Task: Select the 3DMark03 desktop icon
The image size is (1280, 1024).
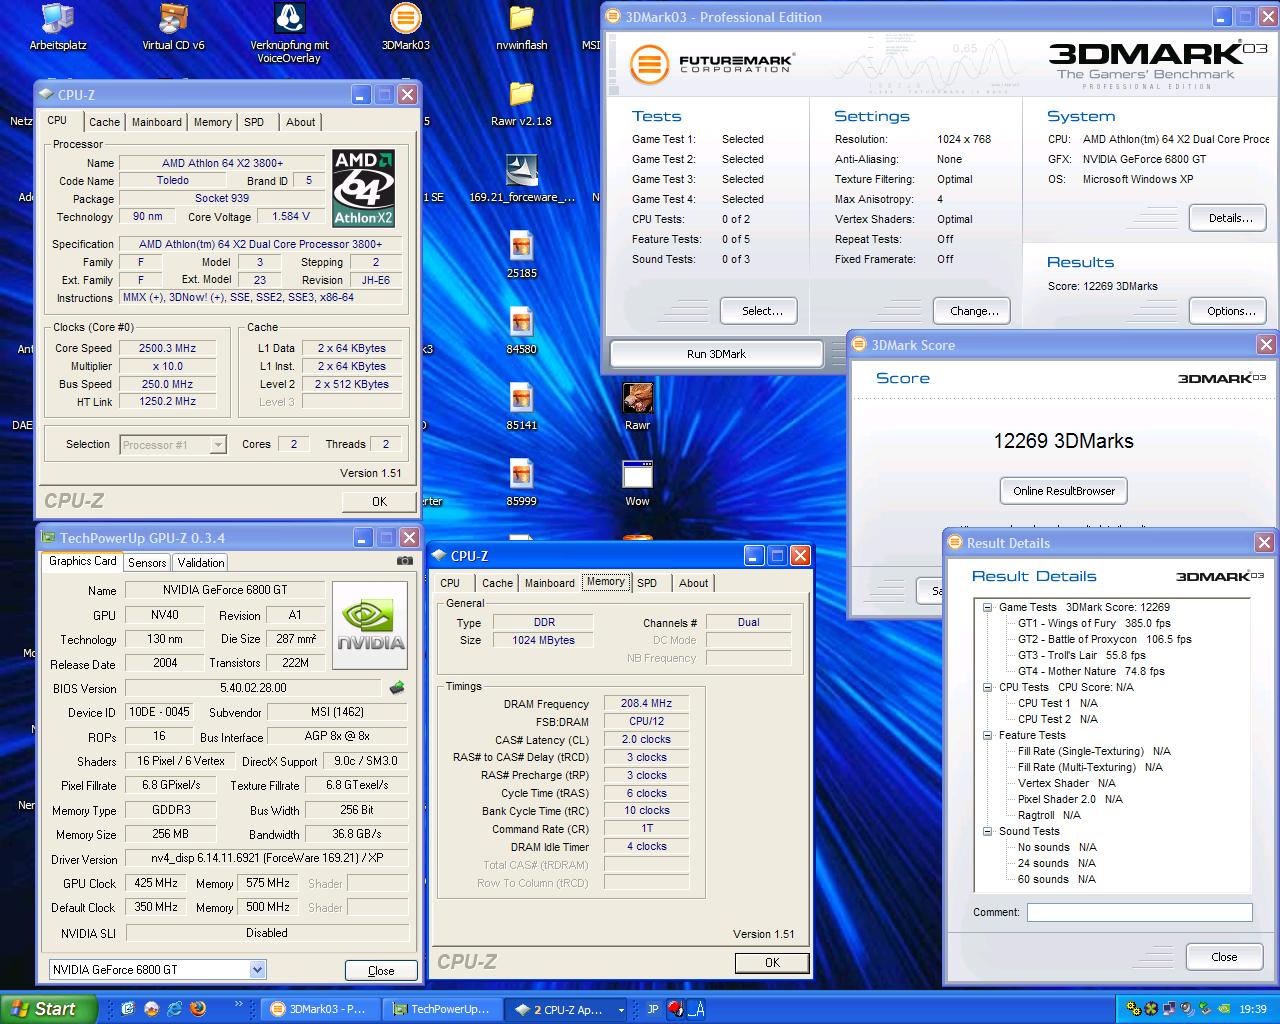Action: [x=405, y=27]
